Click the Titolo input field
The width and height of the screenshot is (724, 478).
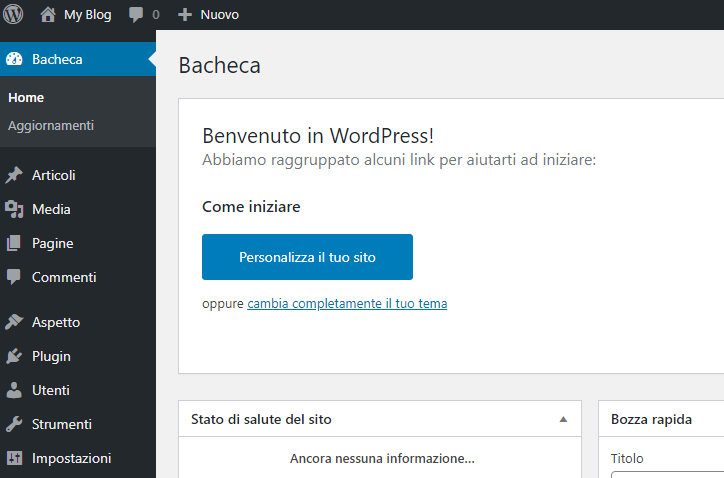(x=668, y=474)
